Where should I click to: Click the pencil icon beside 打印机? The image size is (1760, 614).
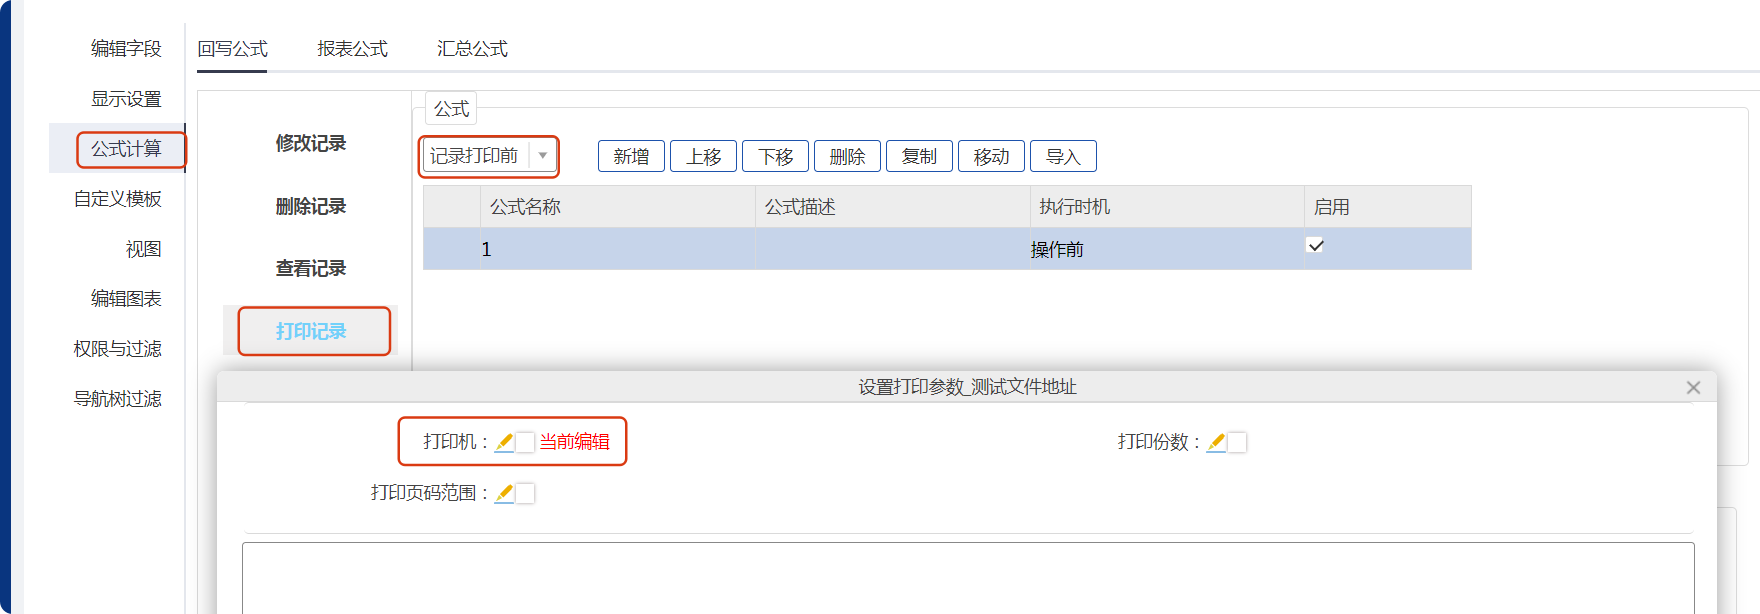[x=505, y=442]
